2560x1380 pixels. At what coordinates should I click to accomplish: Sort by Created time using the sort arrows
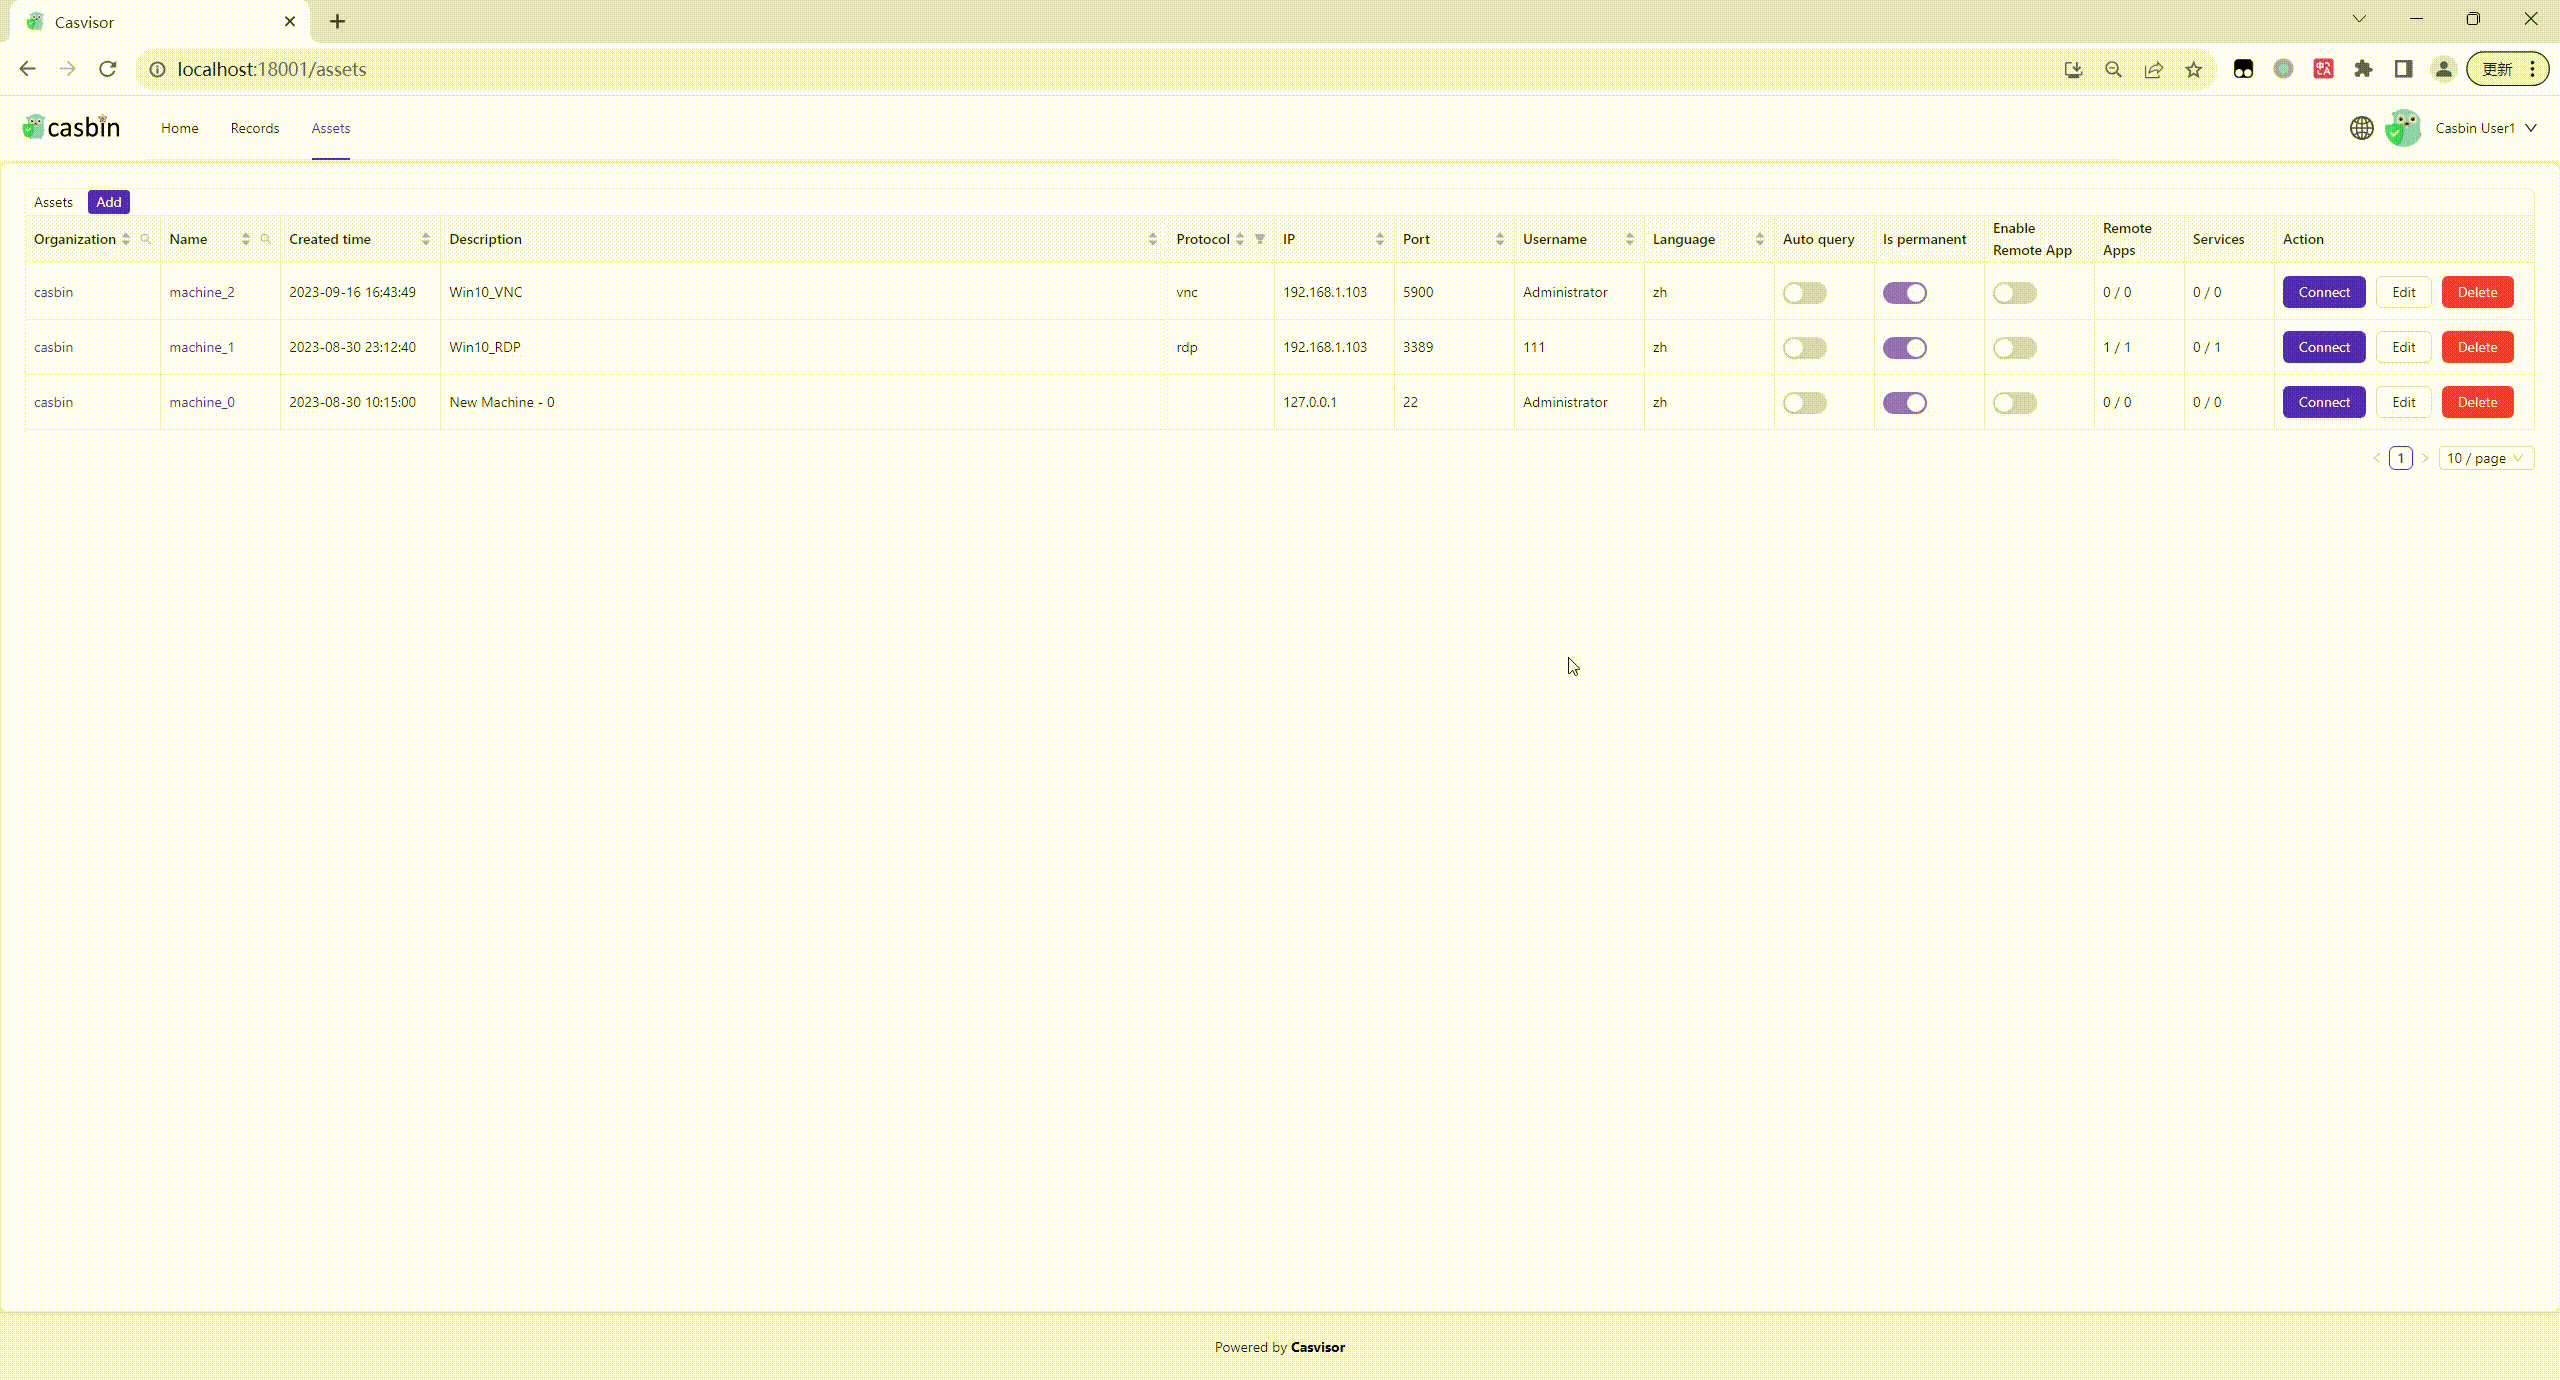(x=424, y=239)
